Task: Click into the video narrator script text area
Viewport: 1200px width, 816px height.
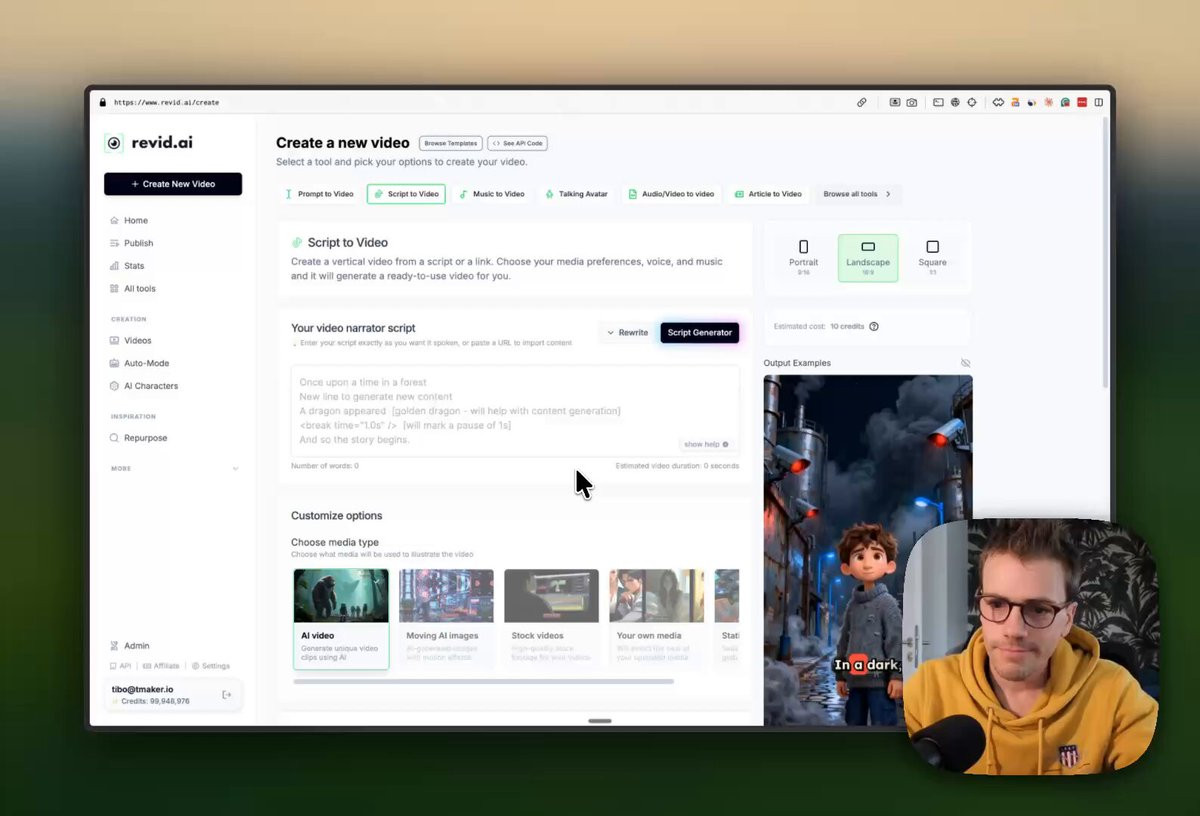Action: pyautogui.click(x=515, y=411)
